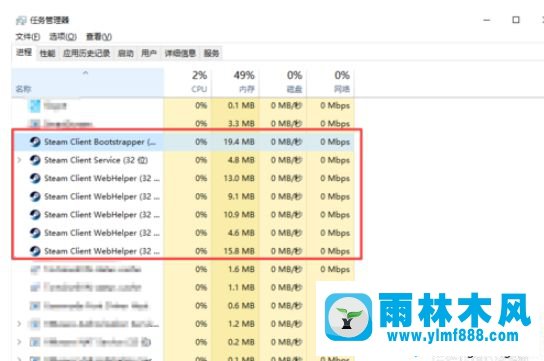544x361 pixels.
Task: Click 0 MB/秒 disk cell in Bootstrapper row
Action: pos(283,142)
